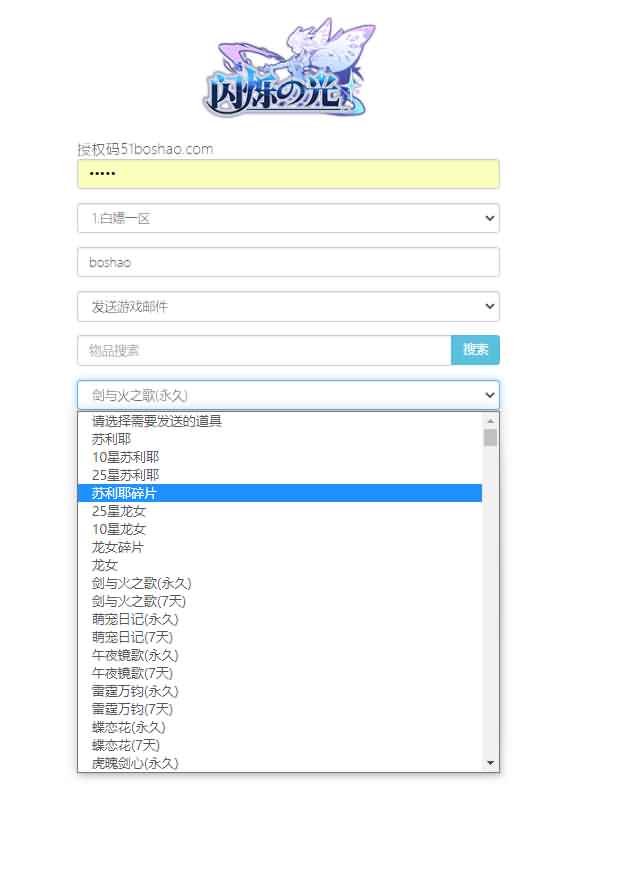Choose 剑与火之歌(7天) option
The height and width of the screenshot is (882, 624).
pos(139,601)
